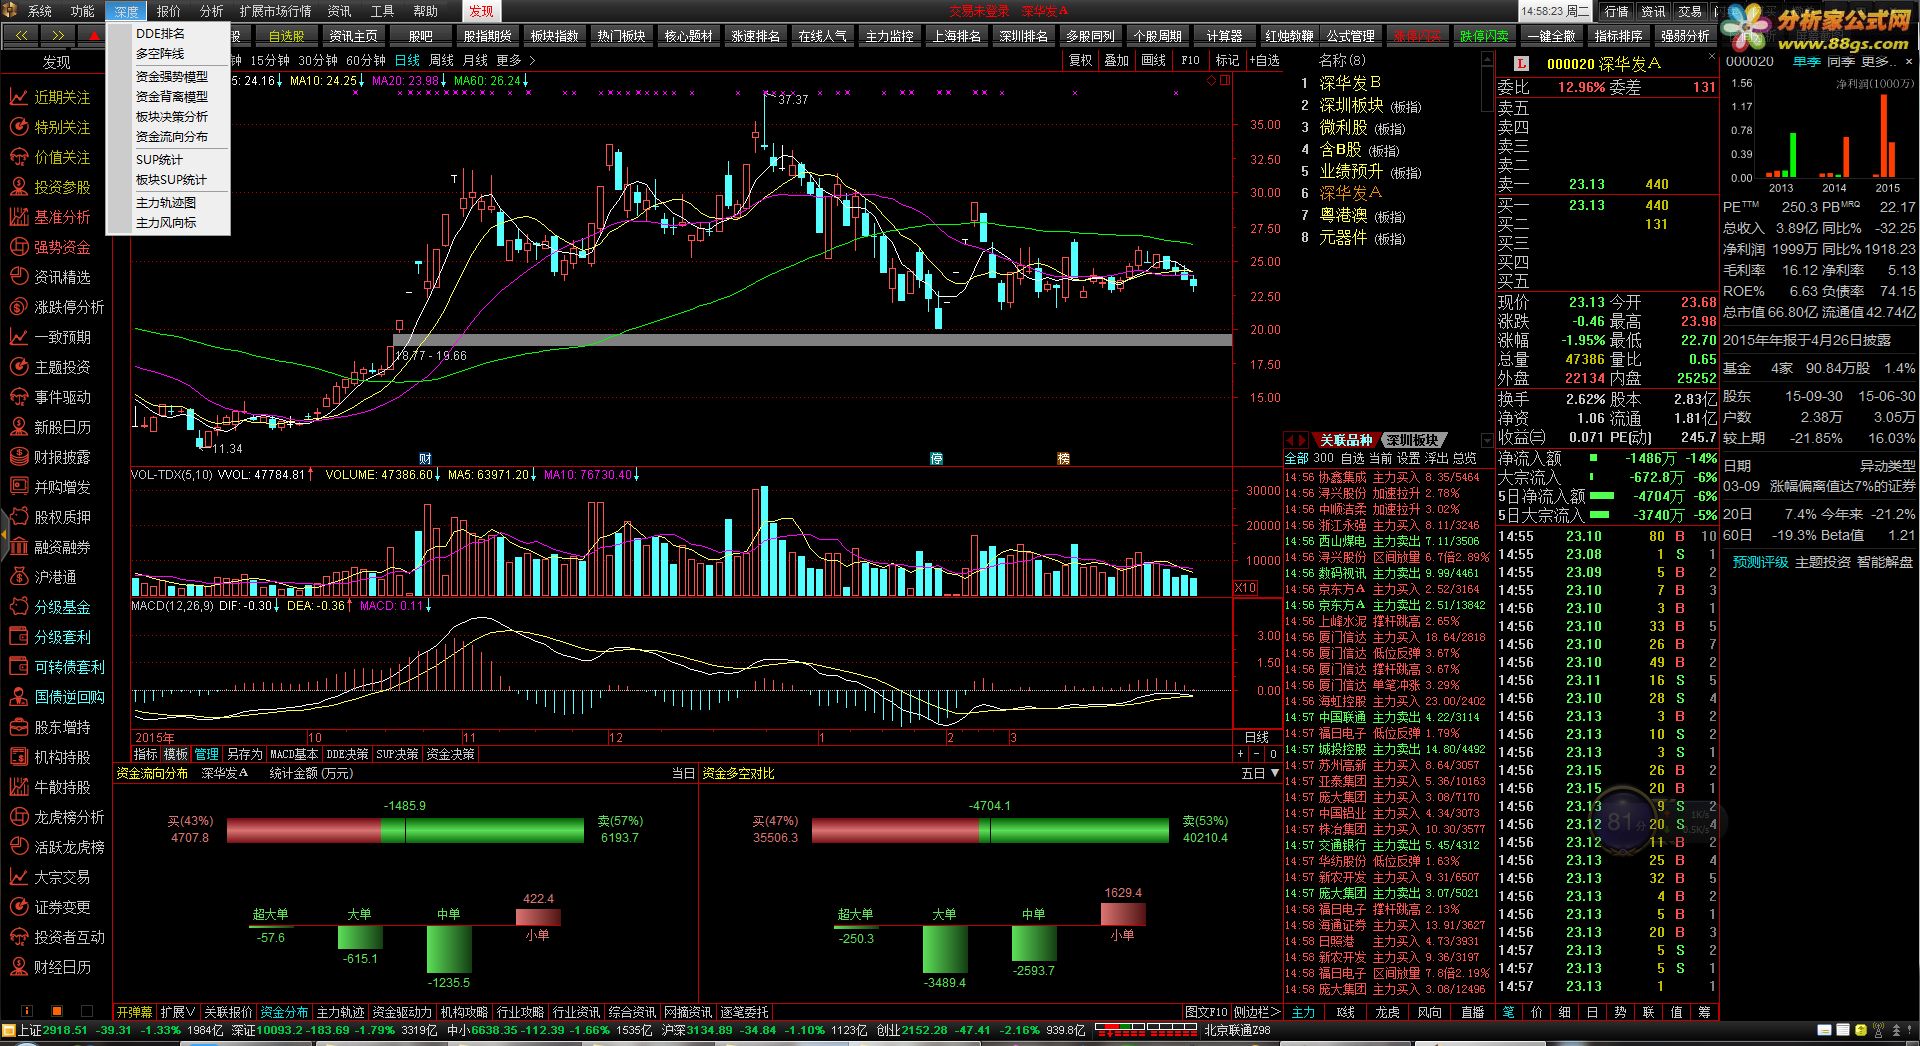
Task: Select 多空阵线 from the 深度 menu
Action: (160, 53)
